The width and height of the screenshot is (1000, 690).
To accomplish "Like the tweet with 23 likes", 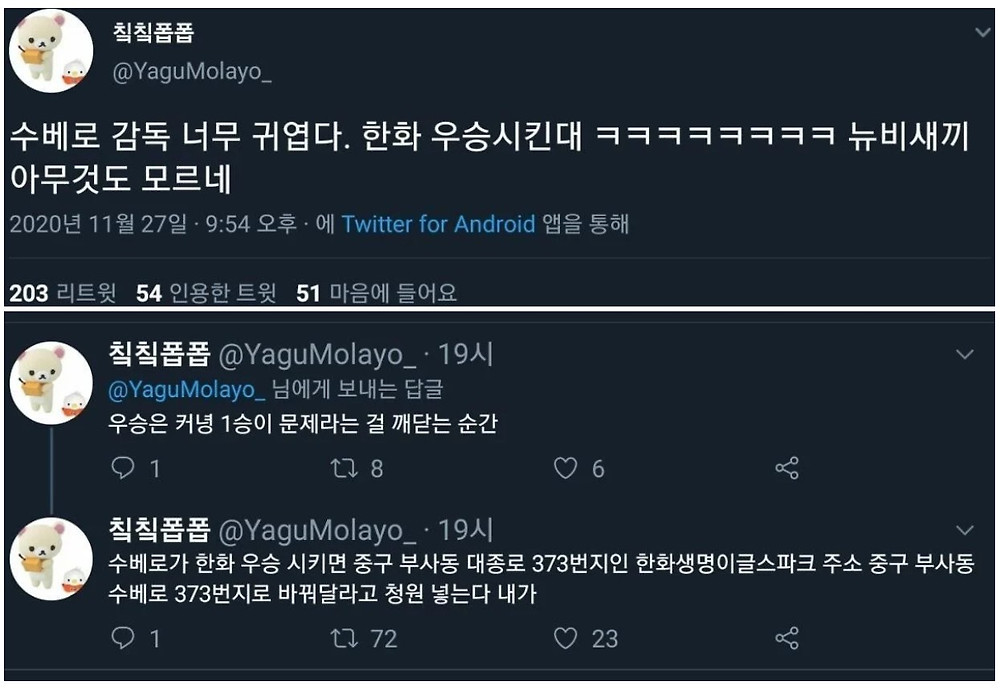I will click(566, 638).
